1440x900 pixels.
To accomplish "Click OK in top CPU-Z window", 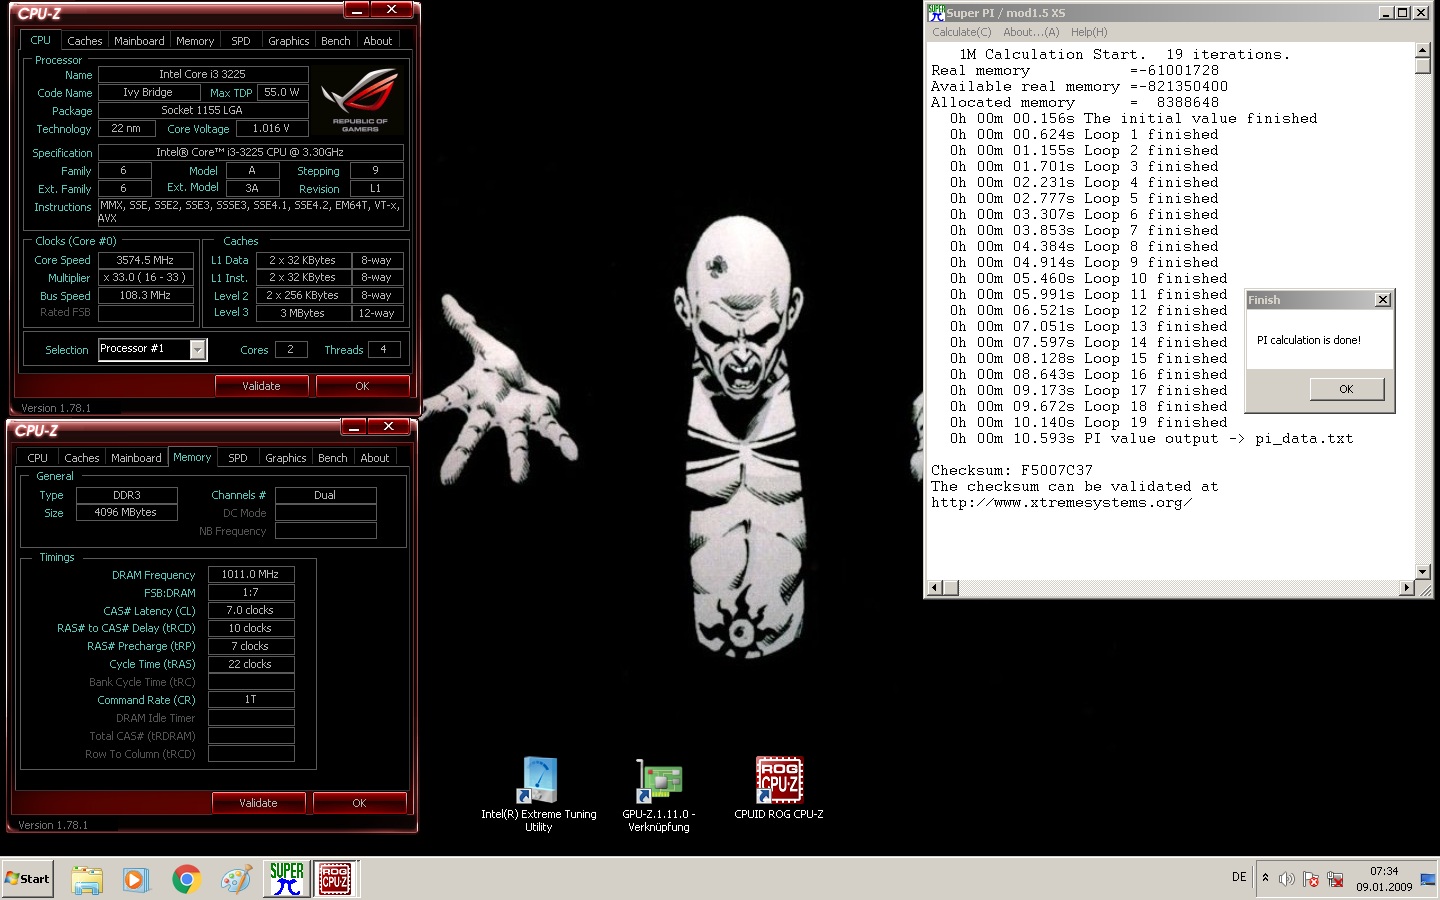I will pyautogui.click(x=362, y=386).
